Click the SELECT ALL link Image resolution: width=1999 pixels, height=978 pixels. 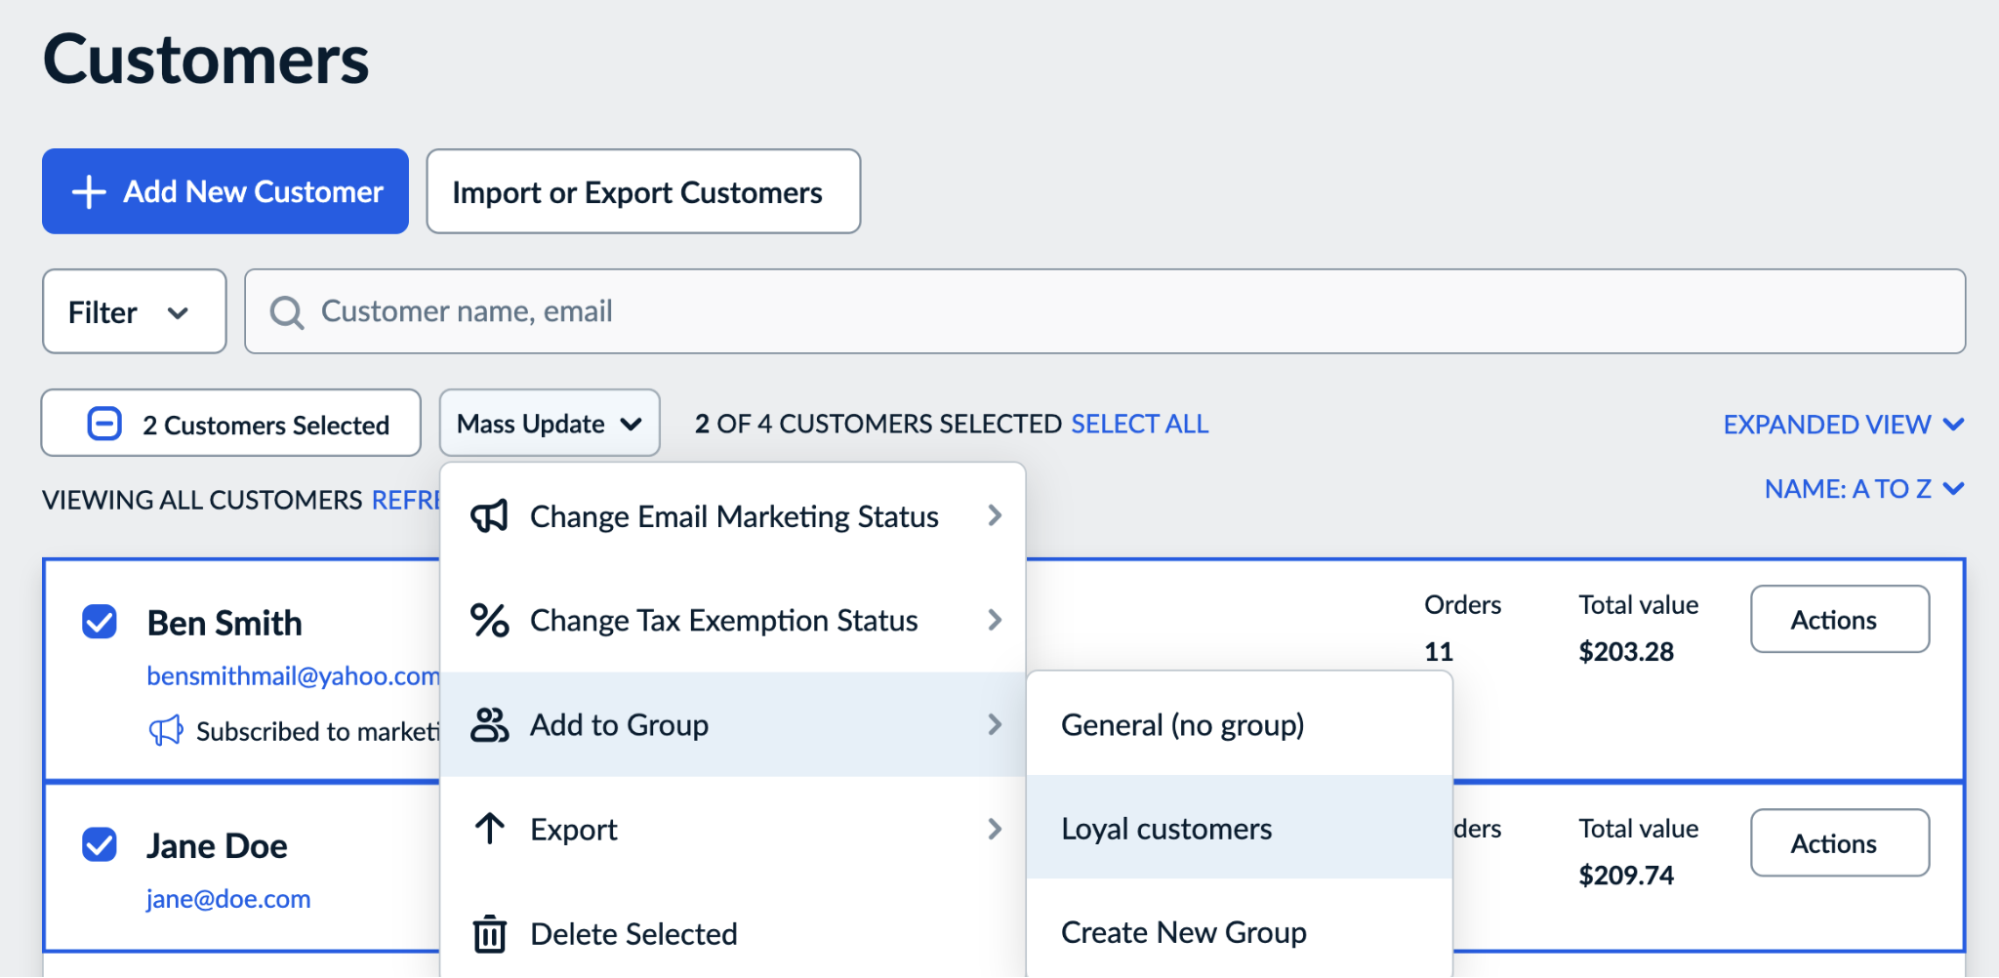click(1139, 423)
